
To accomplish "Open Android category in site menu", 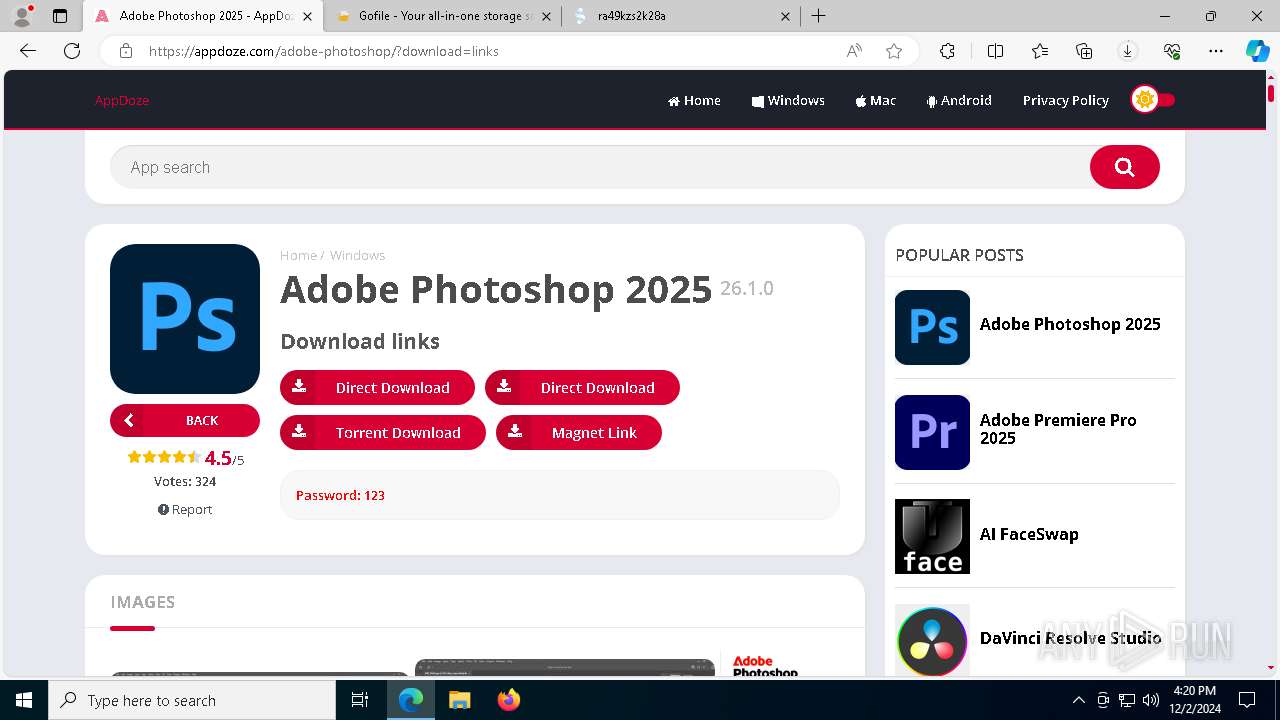I will (959, 100).
